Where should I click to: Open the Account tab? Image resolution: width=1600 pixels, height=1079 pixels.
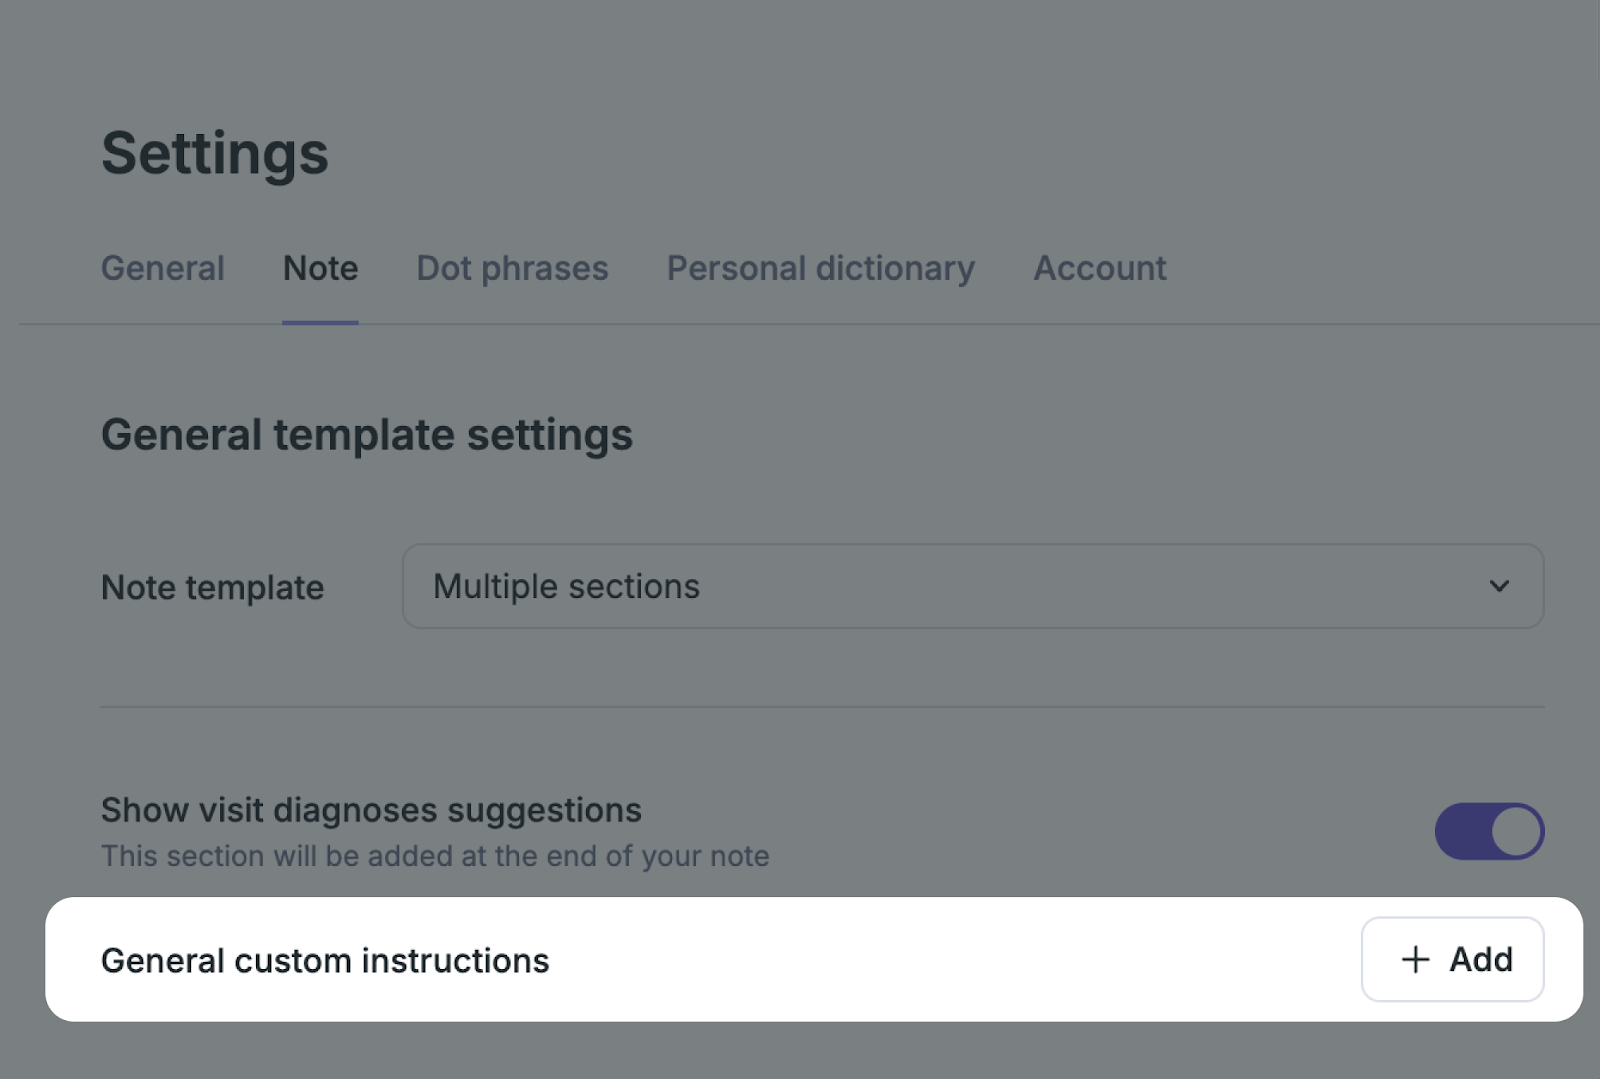(x=1100, y=268)
